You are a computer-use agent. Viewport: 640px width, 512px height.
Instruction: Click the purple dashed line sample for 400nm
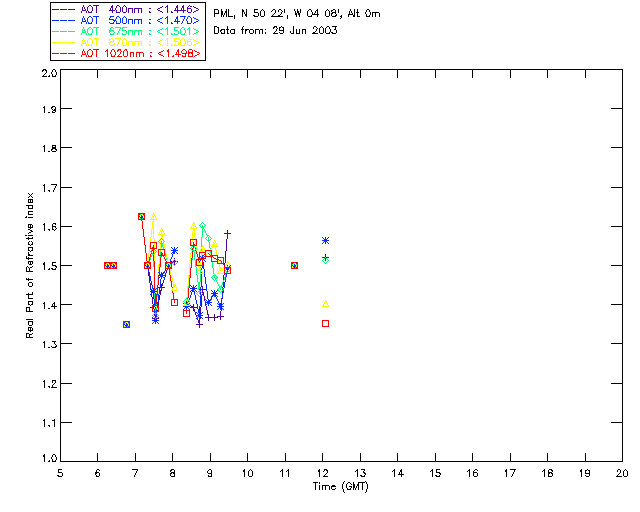click(x=64, y=9)
